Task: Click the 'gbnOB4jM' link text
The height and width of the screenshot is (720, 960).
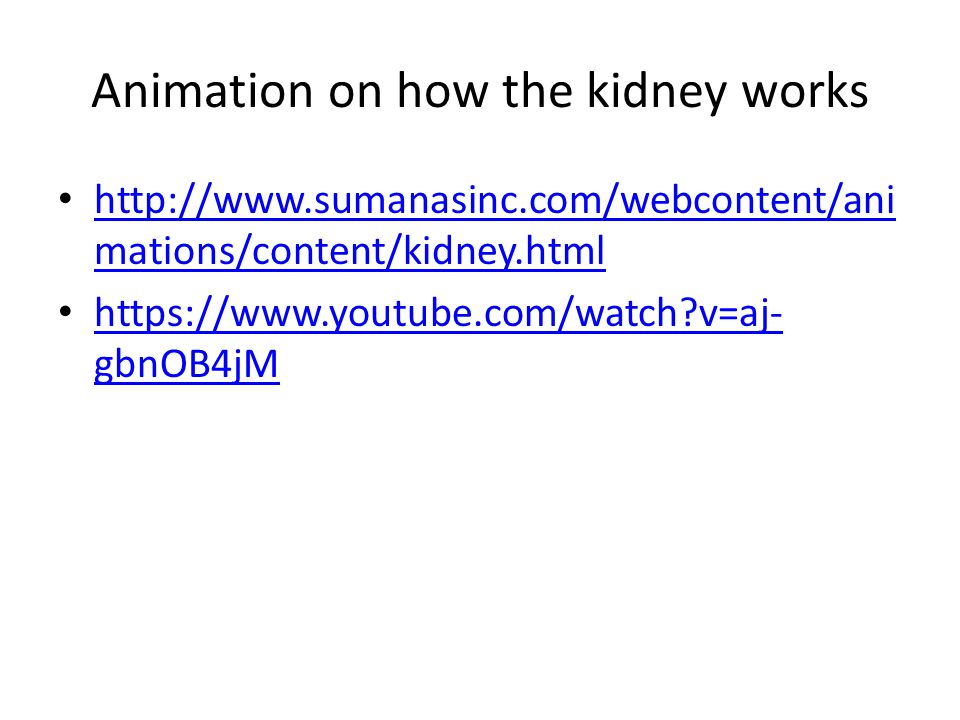Action: 187,364
